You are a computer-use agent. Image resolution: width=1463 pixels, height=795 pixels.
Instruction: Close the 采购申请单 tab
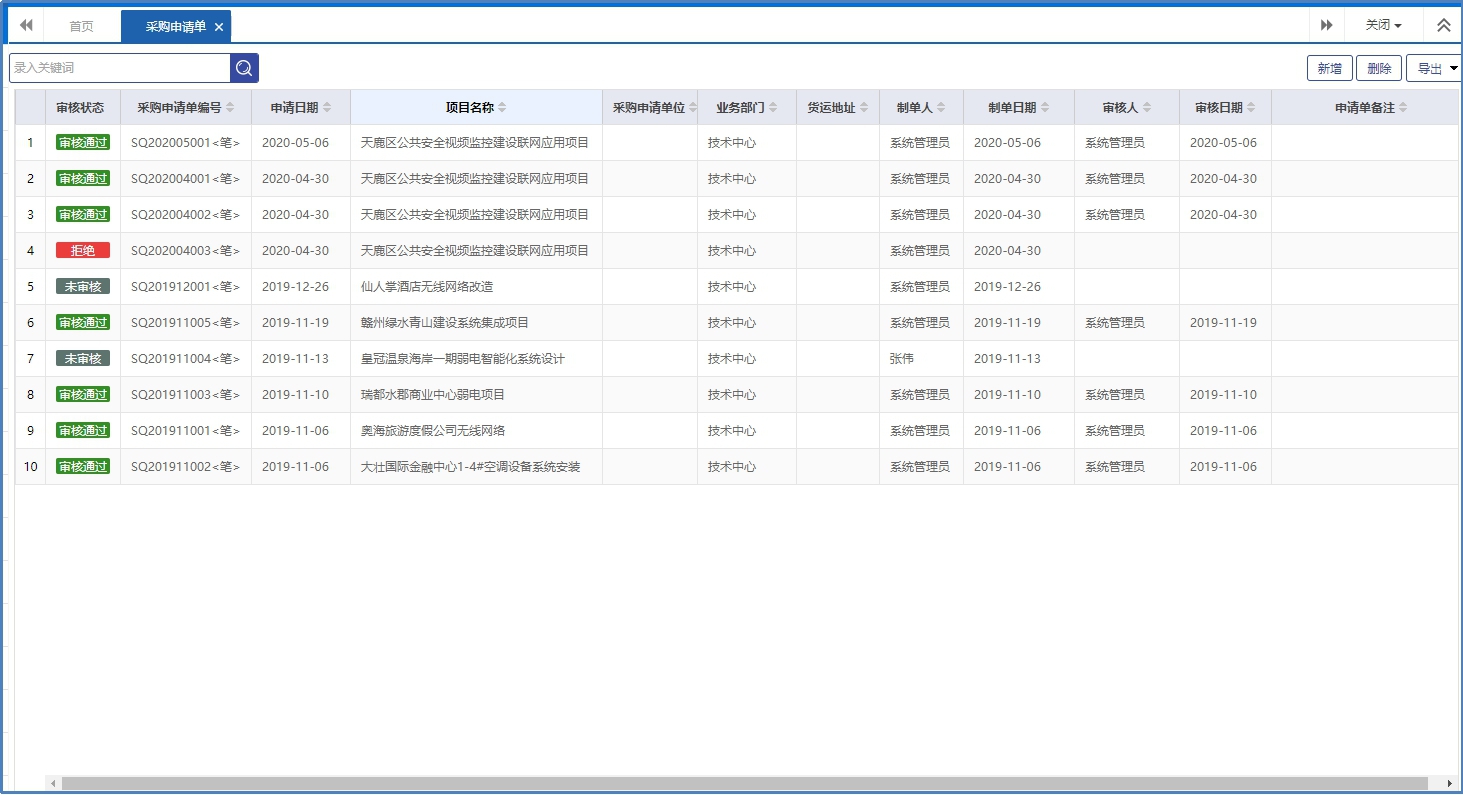coord(219,27)
